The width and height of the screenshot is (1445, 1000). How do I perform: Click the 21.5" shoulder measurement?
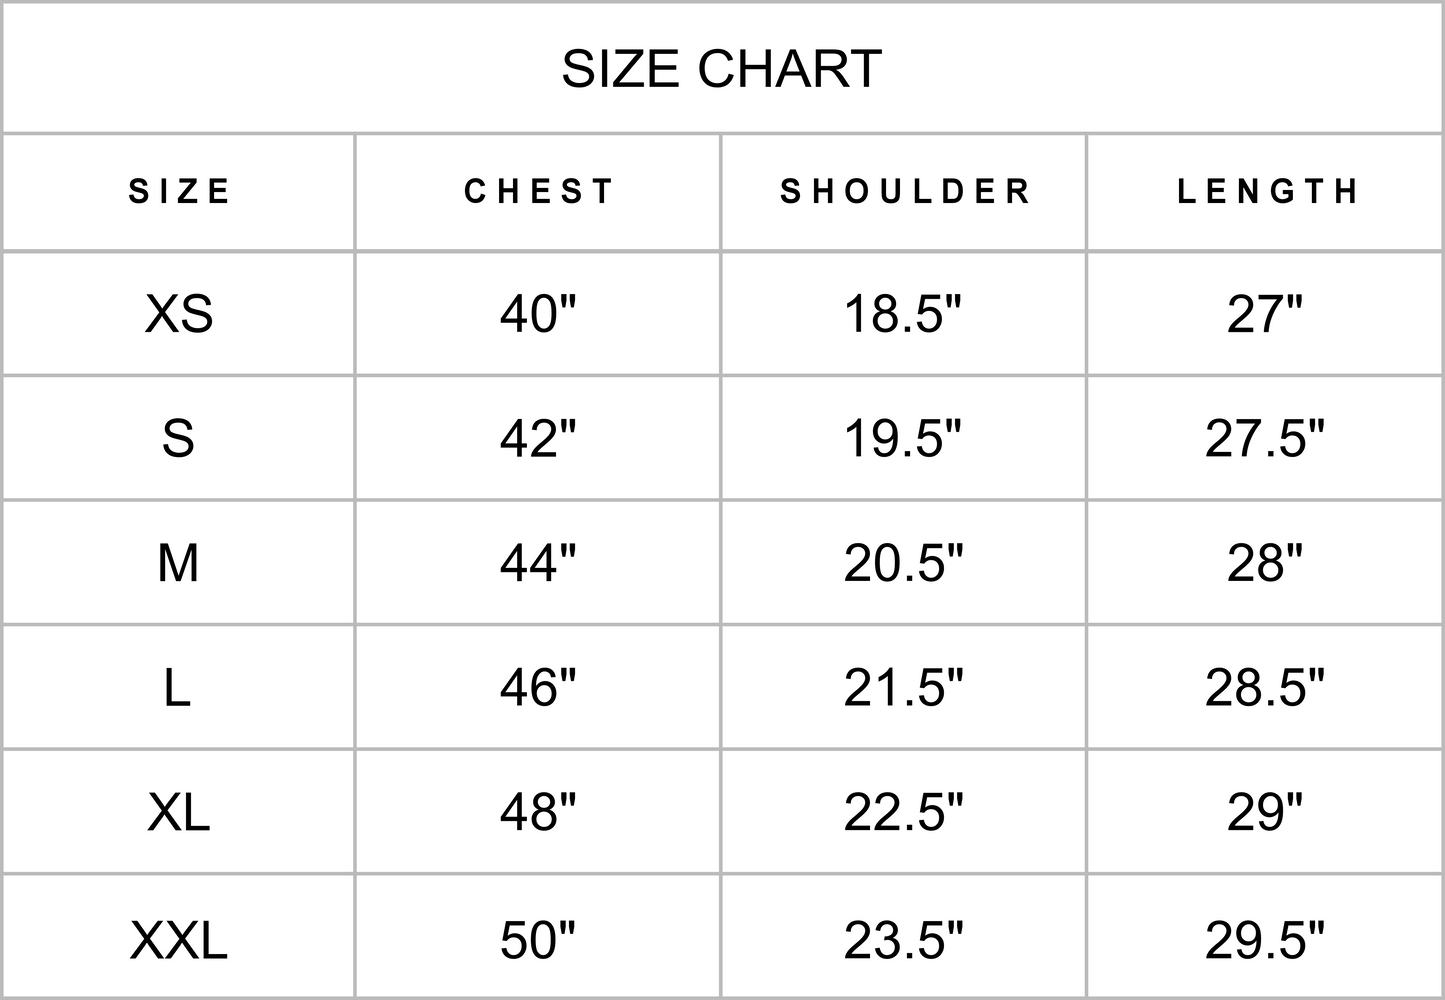903,688
